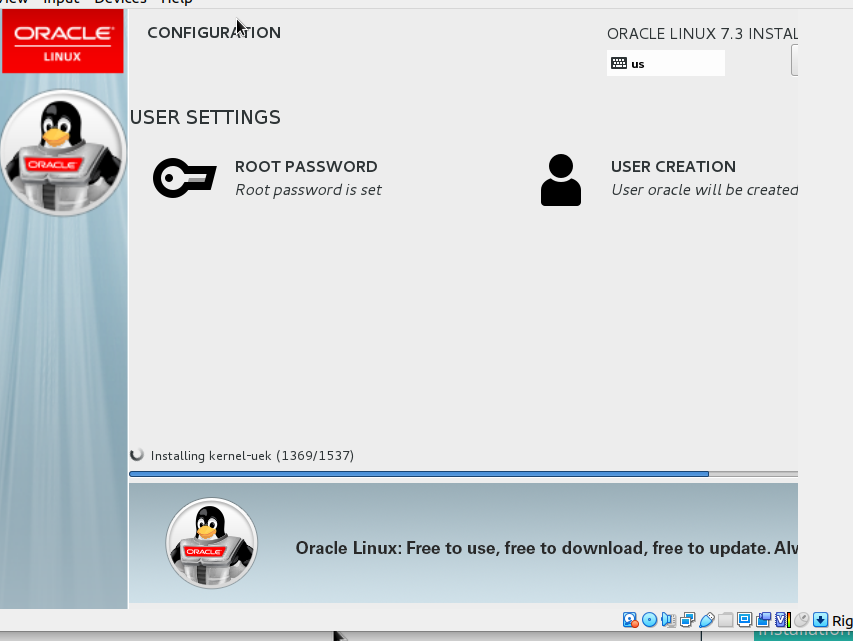Click the 'Root password is set' text
The image size is (853, 641).
pos(308,190)
